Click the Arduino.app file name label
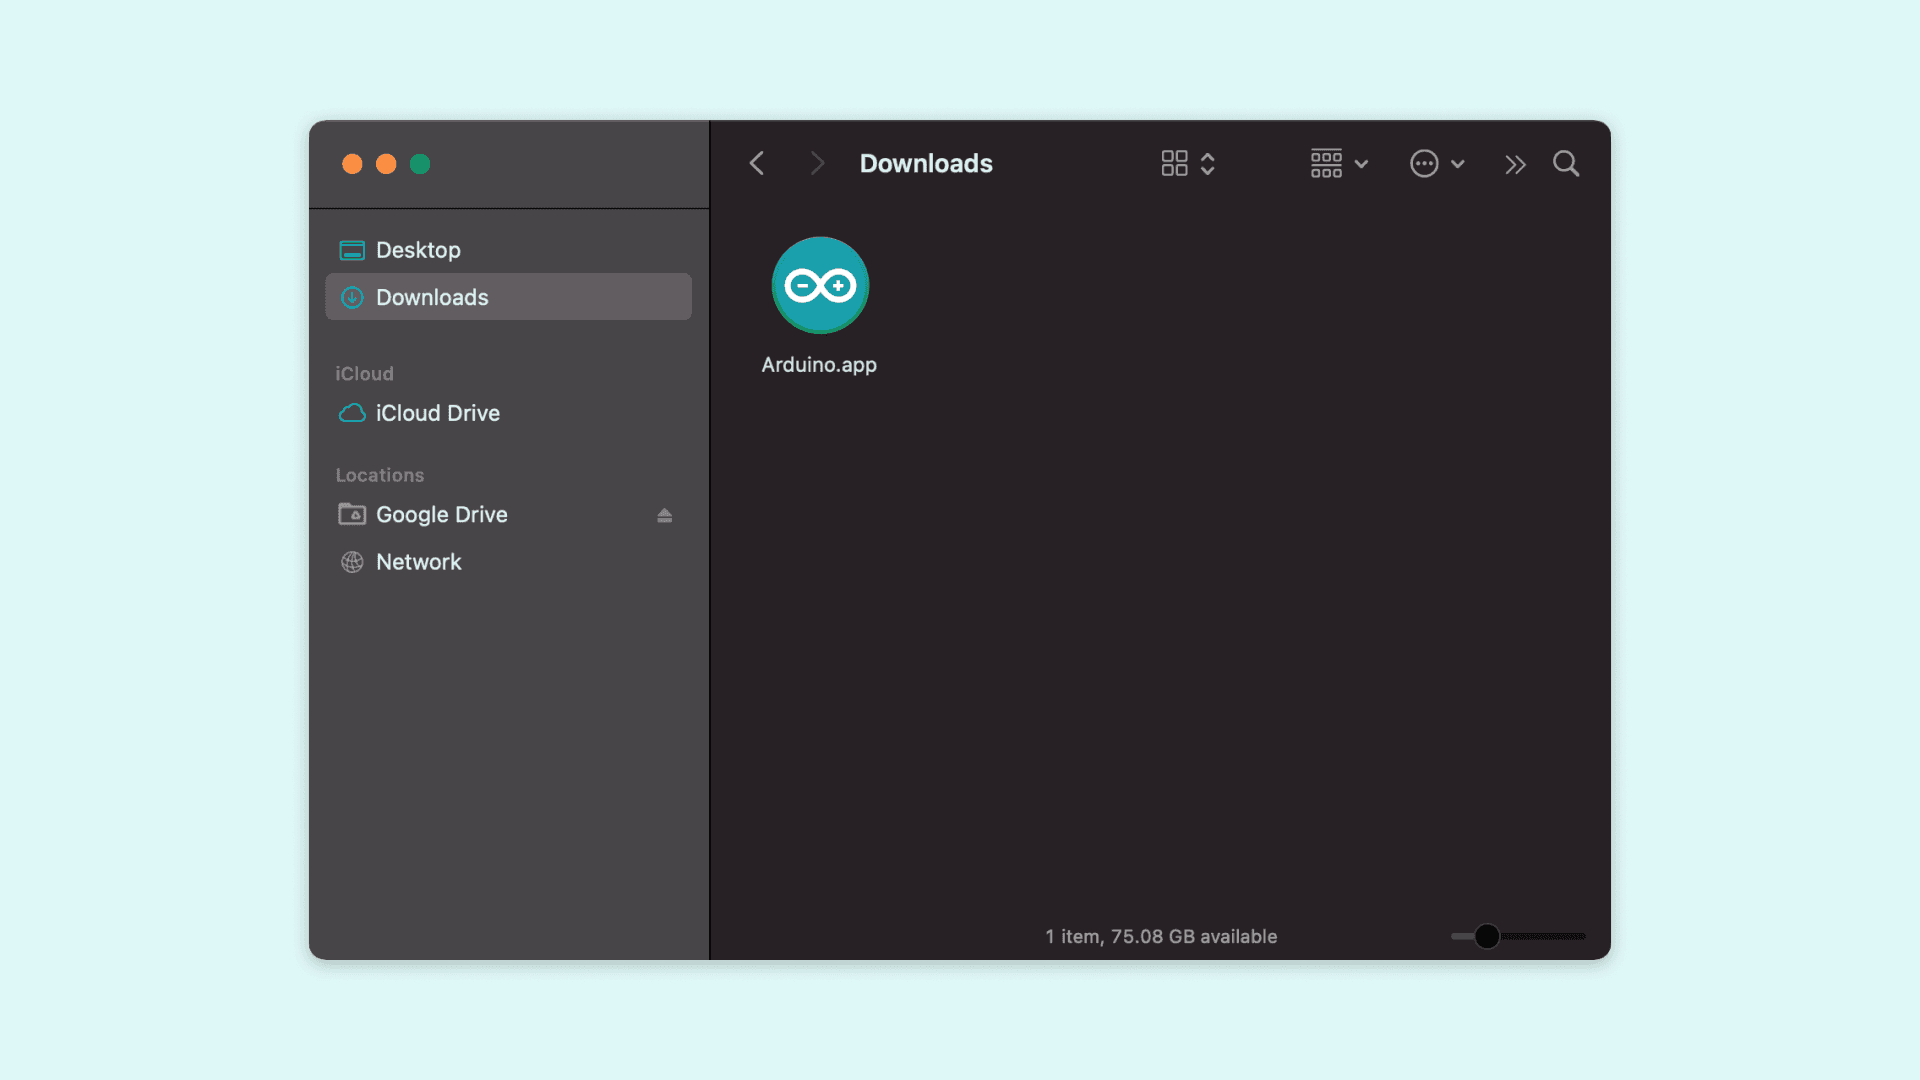Image resolution: width=1920 pixels, height=1080 pixels. click(x=819, y=365)
